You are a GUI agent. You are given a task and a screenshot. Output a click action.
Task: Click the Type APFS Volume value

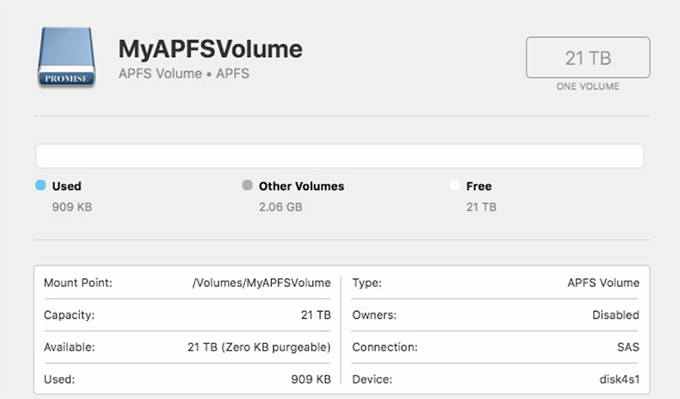(603, 283)
